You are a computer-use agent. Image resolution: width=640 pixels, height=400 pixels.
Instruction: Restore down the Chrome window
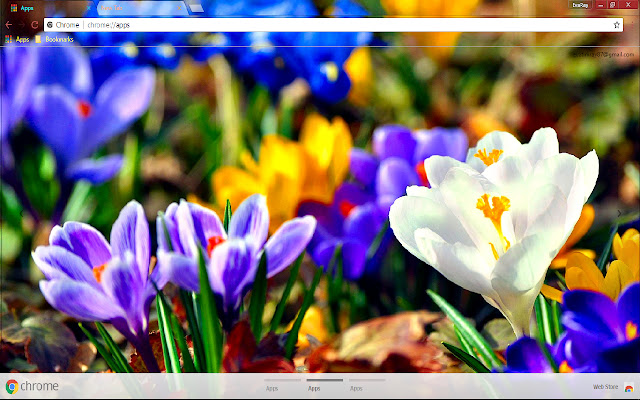(x=612, y=5)
